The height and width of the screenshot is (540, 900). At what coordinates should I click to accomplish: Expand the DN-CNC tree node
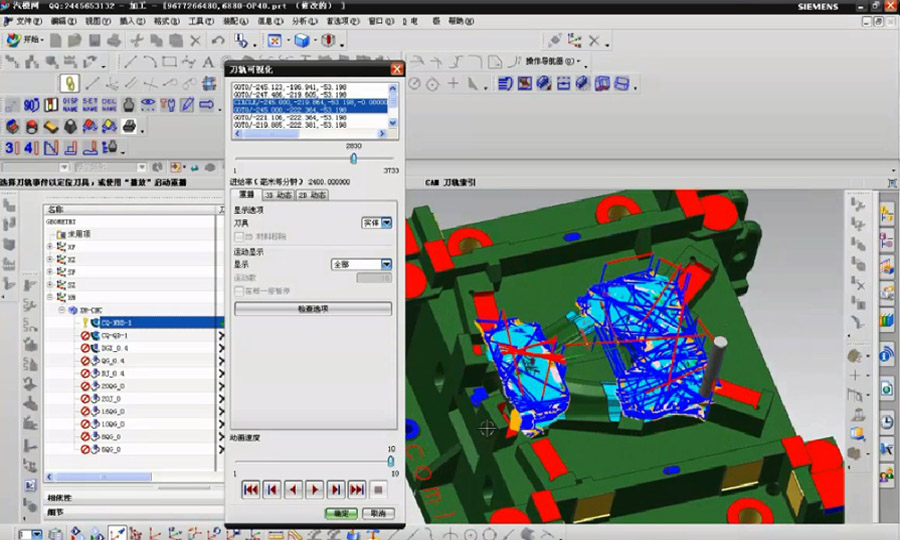click(61, 310)
